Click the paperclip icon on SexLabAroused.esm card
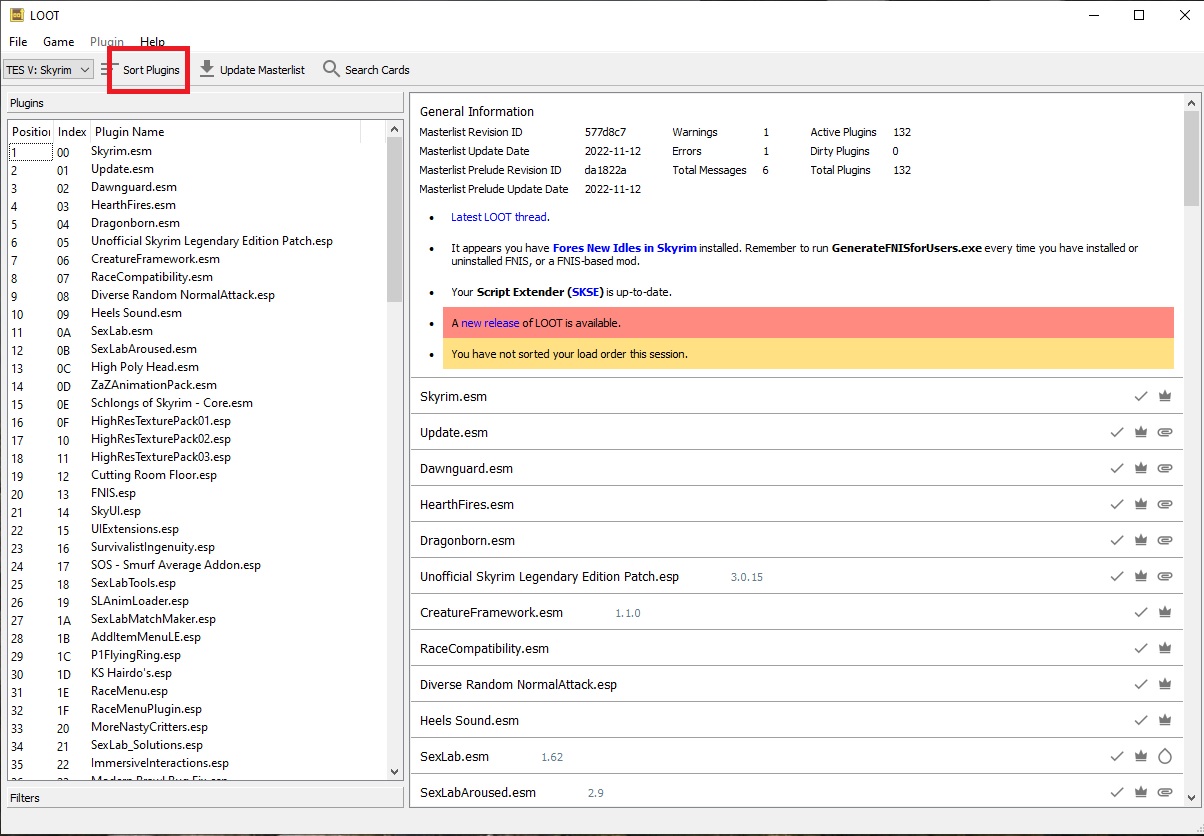 [x=1164, y=793]
